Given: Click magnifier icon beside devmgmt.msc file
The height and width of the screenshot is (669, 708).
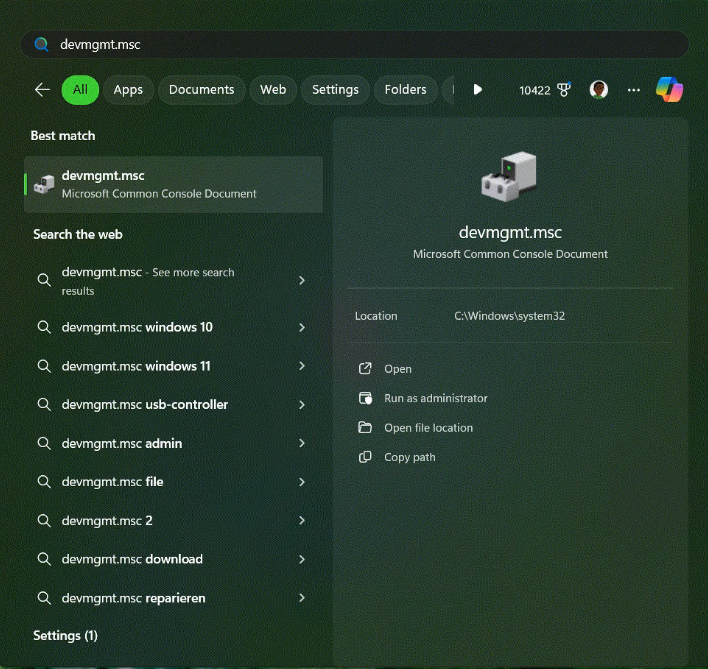Looking at the screenshot, I should 44,482.
